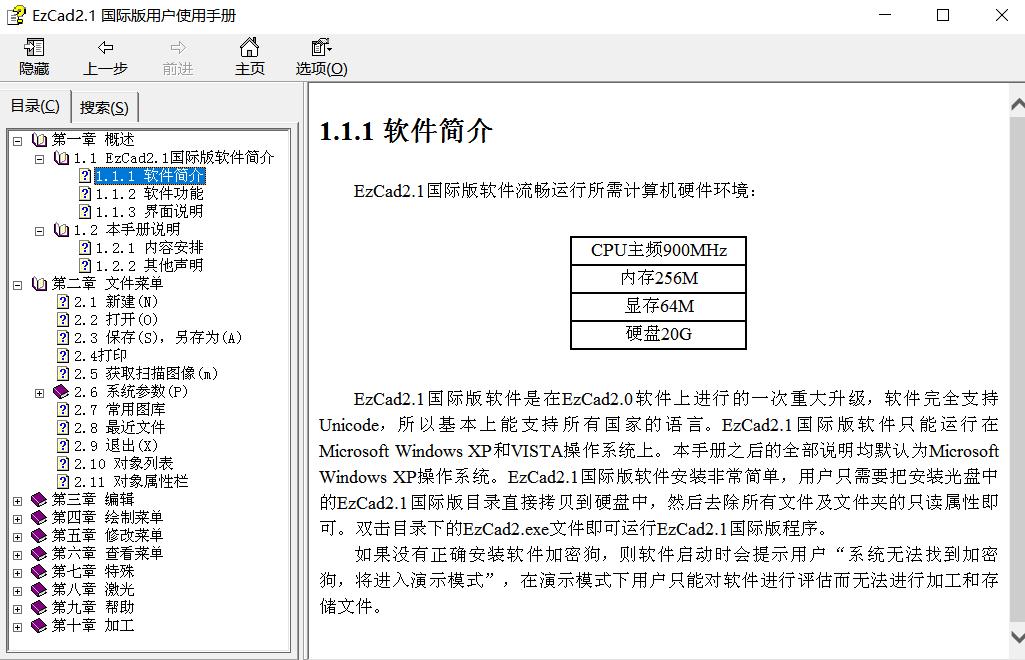Select the 第六章 查看菜单 chapter label
1025x660 pixels.
107,553
